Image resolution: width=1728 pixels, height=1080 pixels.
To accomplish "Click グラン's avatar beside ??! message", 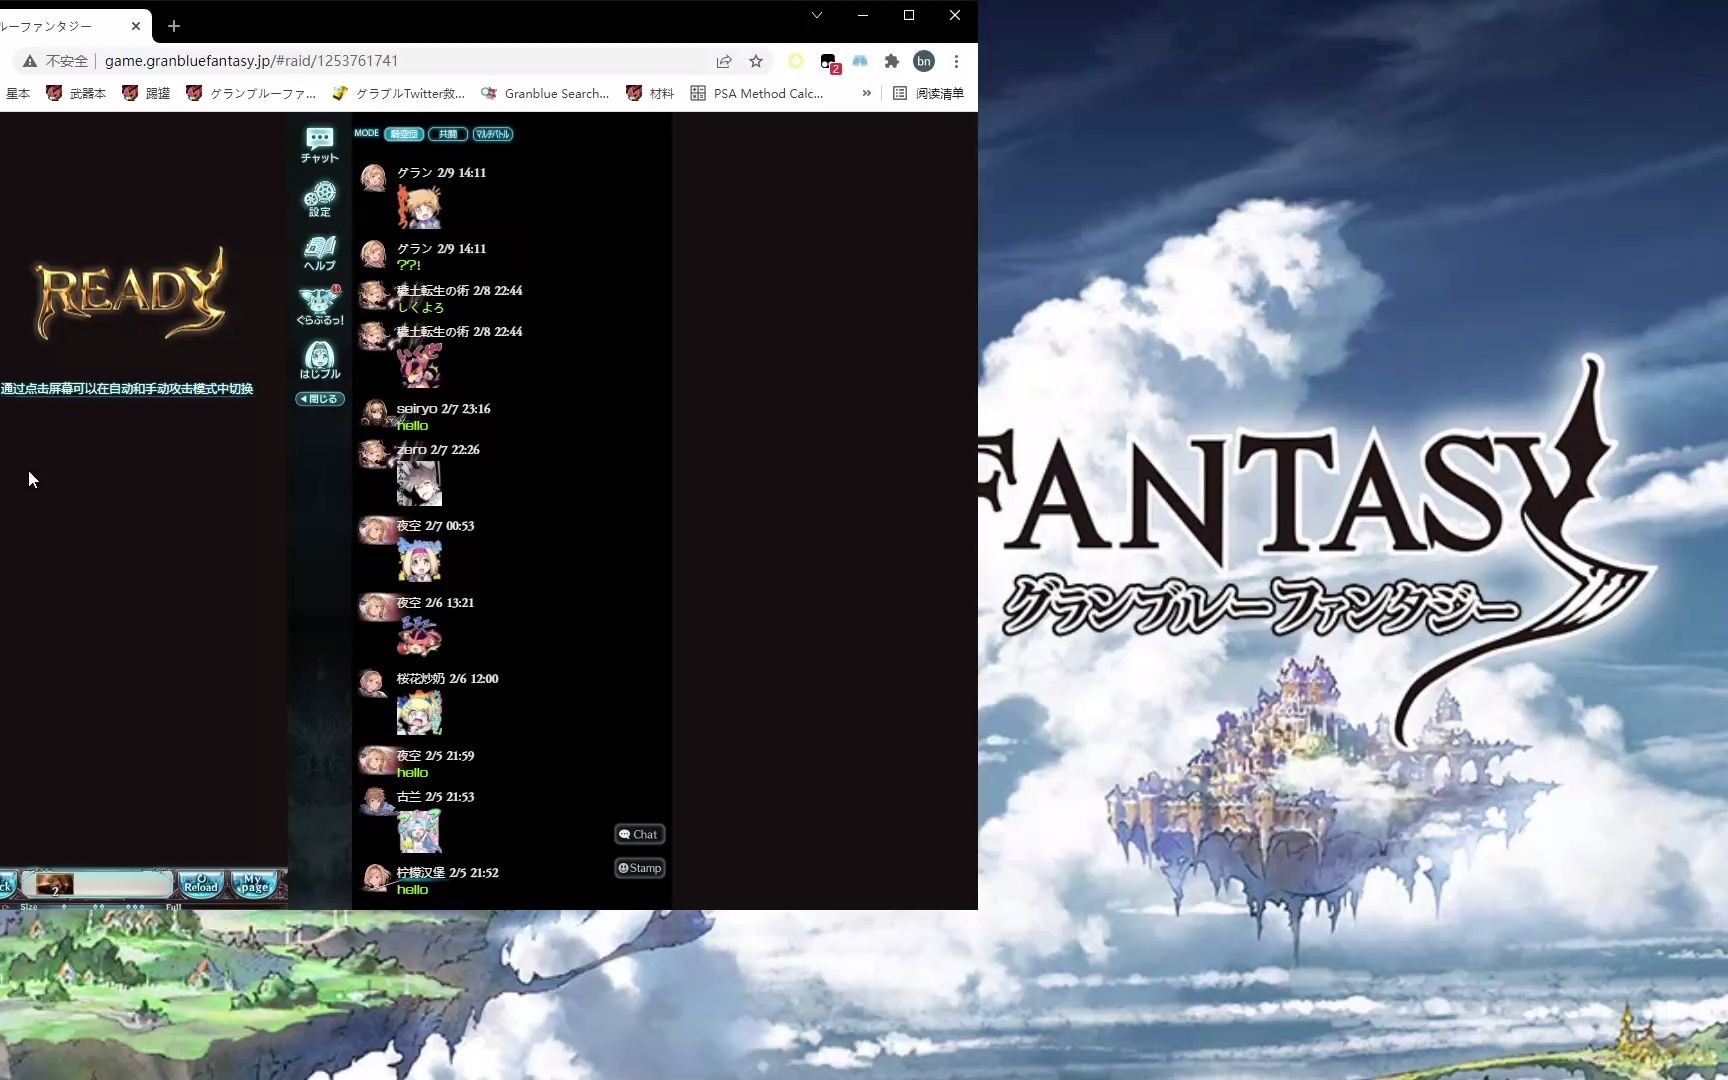I will point(374,254).
